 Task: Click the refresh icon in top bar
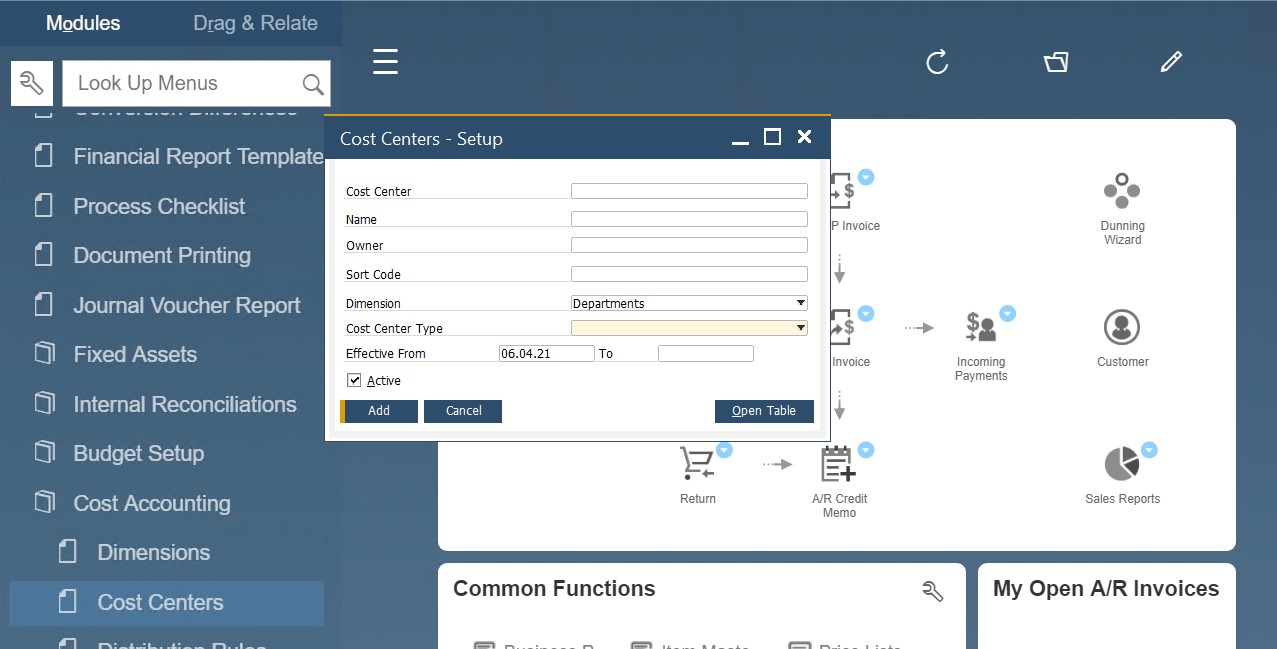point(937,62)
